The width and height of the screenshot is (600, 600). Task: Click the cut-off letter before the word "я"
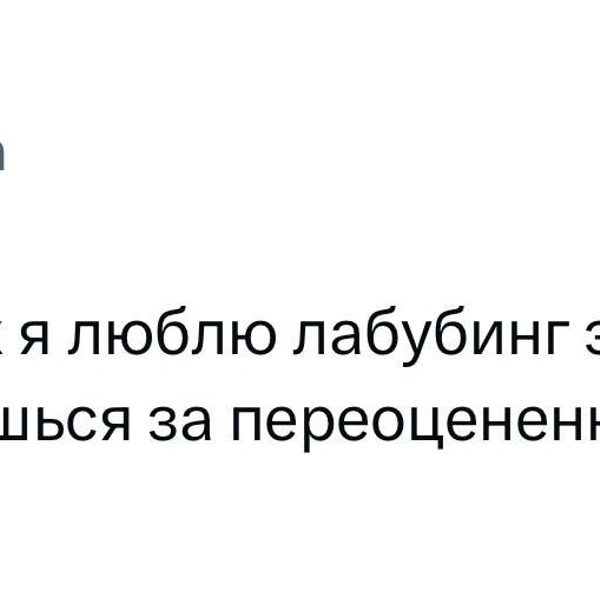tap(3, 339)
